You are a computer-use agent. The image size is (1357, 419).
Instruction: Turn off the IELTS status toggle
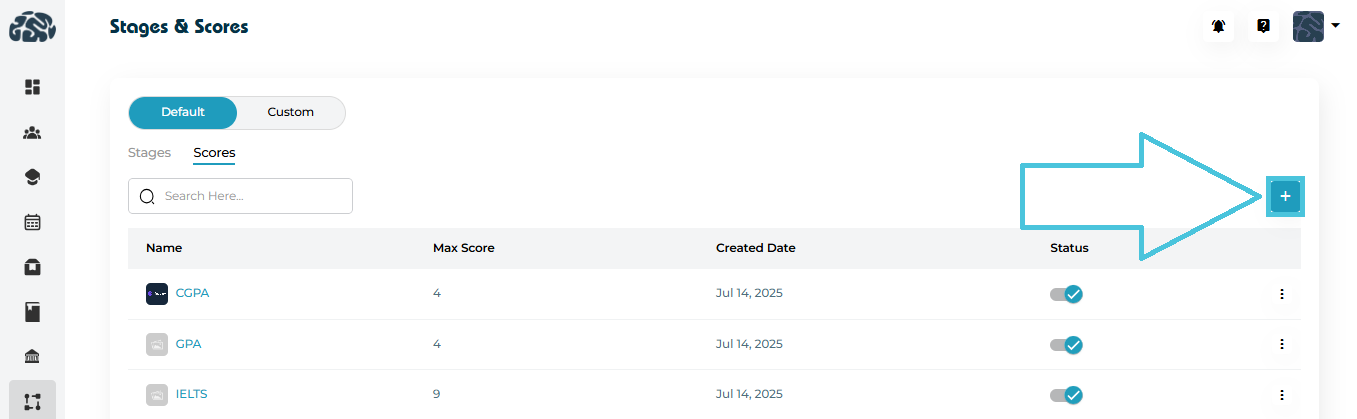pyautogui.click(x=1067, y=394)
